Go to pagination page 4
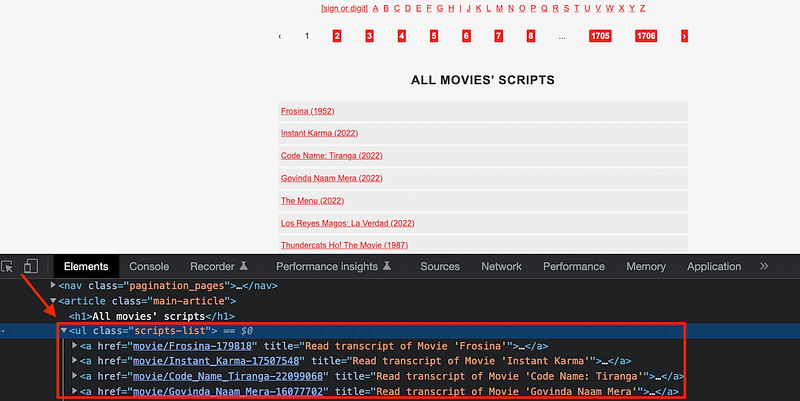 [x=402, y=36]
